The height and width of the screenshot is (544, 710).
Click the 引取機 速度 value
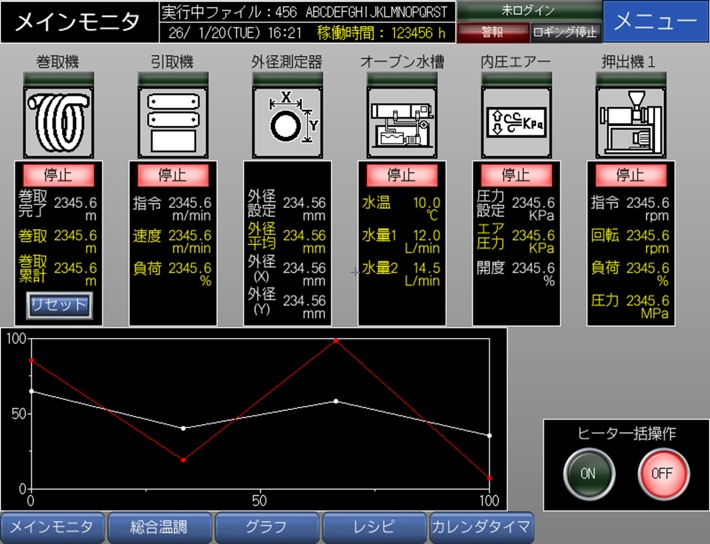click(x=190, y=241)
